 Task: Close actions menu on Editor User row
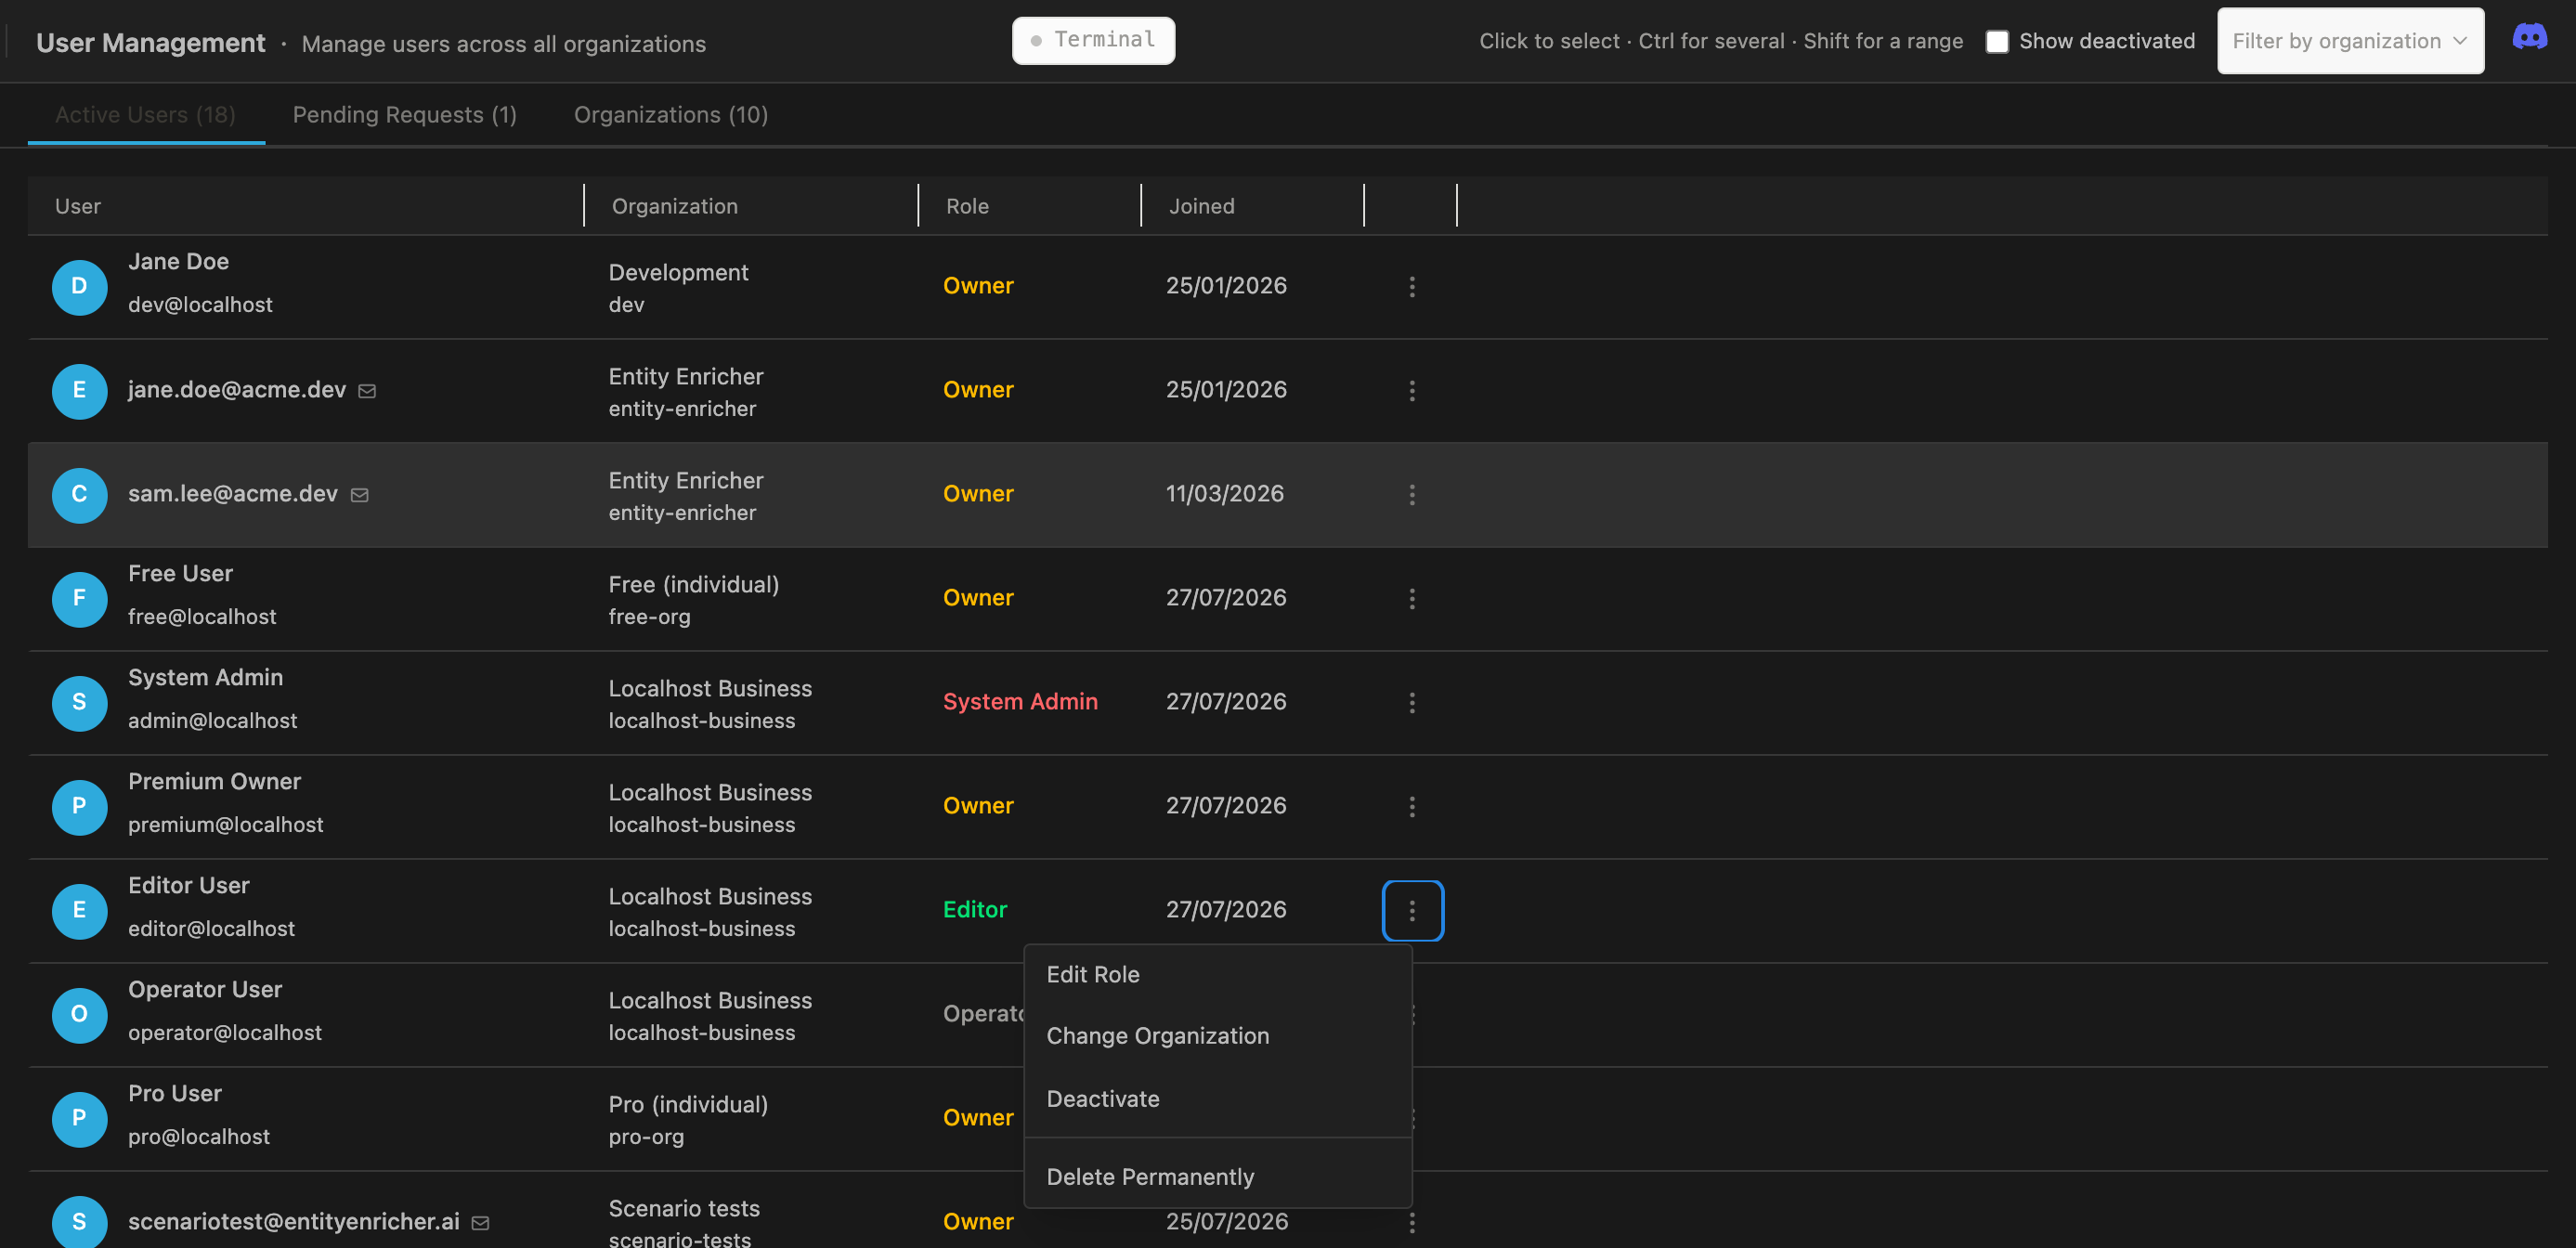coord(1412,911)
